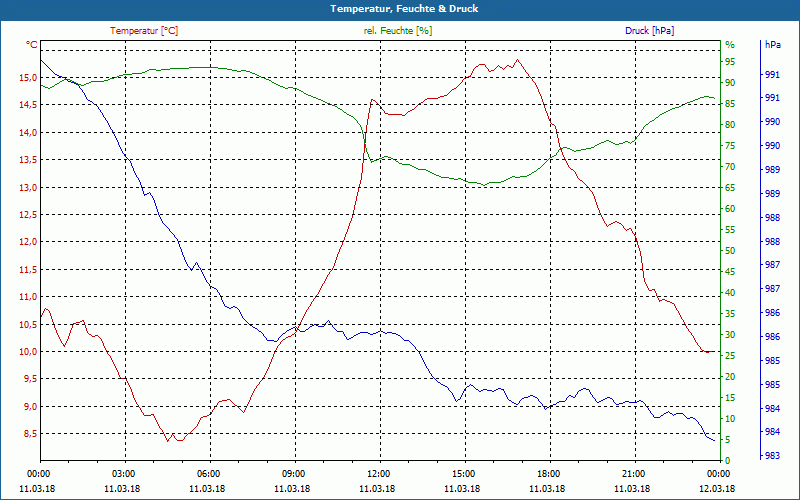Click the 12.03.18 date label
The width and height of the screenshot is (800, 500).
point(718,488)
